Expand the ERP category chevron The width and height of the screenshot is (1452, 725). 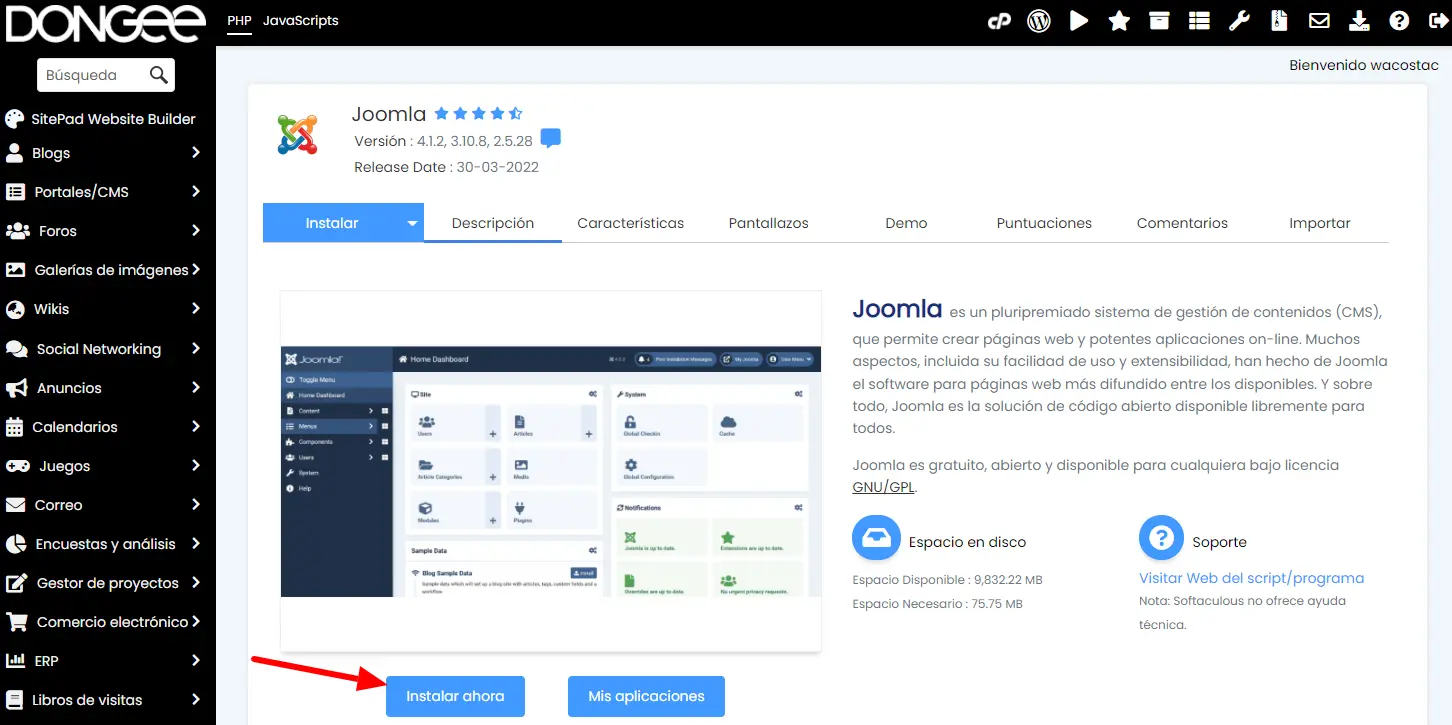[196, 661]
